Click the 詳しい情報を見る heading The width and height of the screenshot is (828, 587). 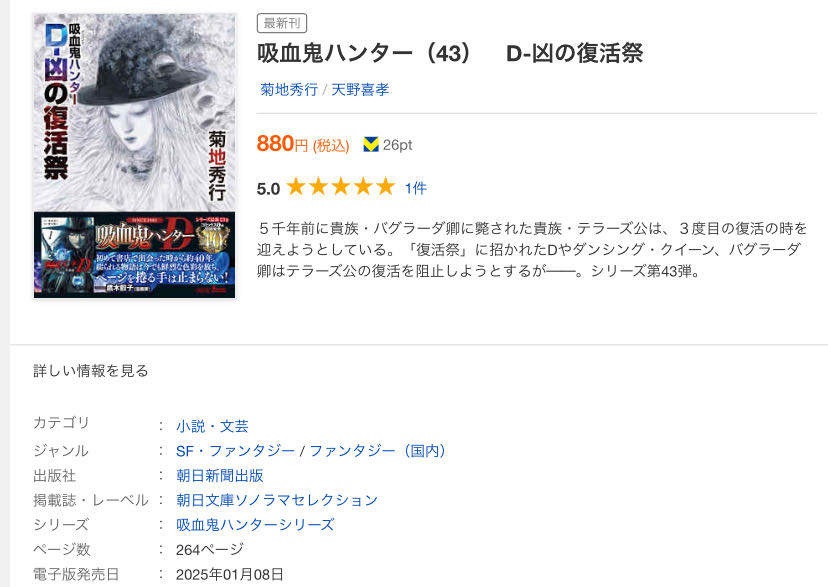click(91, 371)
